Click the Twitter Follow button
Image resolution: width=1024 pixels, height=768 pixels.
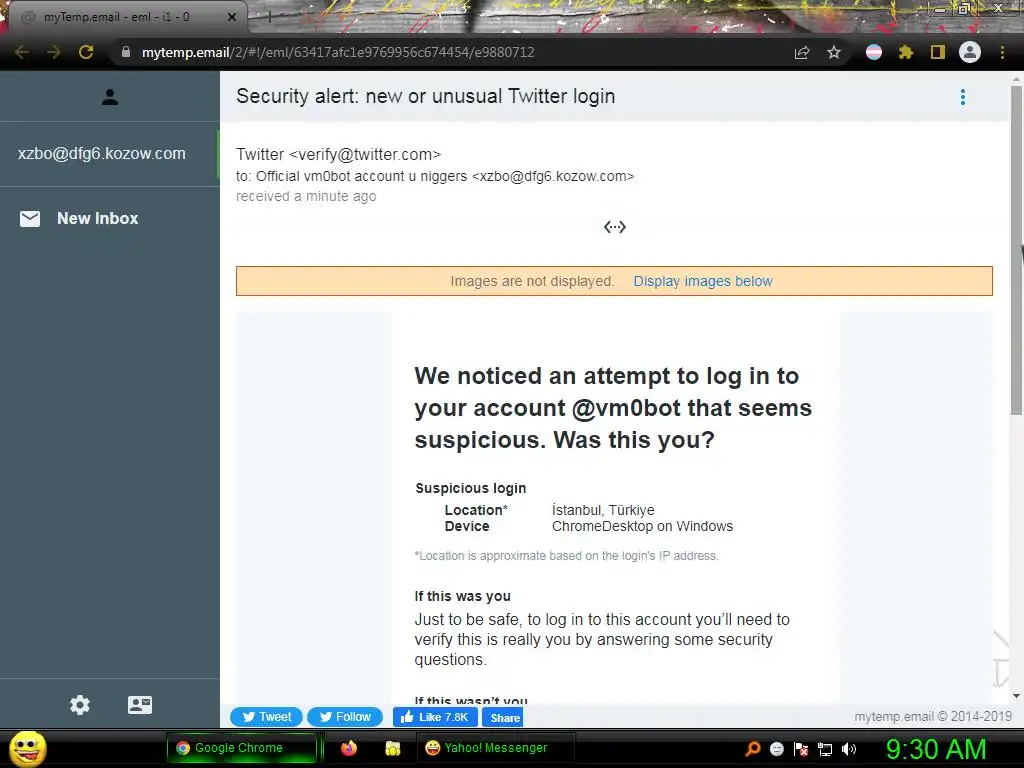point(345,717)
